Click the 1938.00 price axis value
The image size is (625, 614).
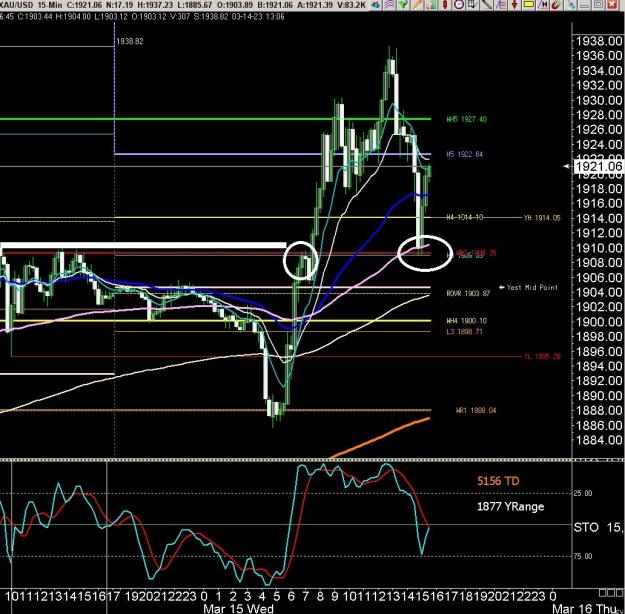[598, 41]
